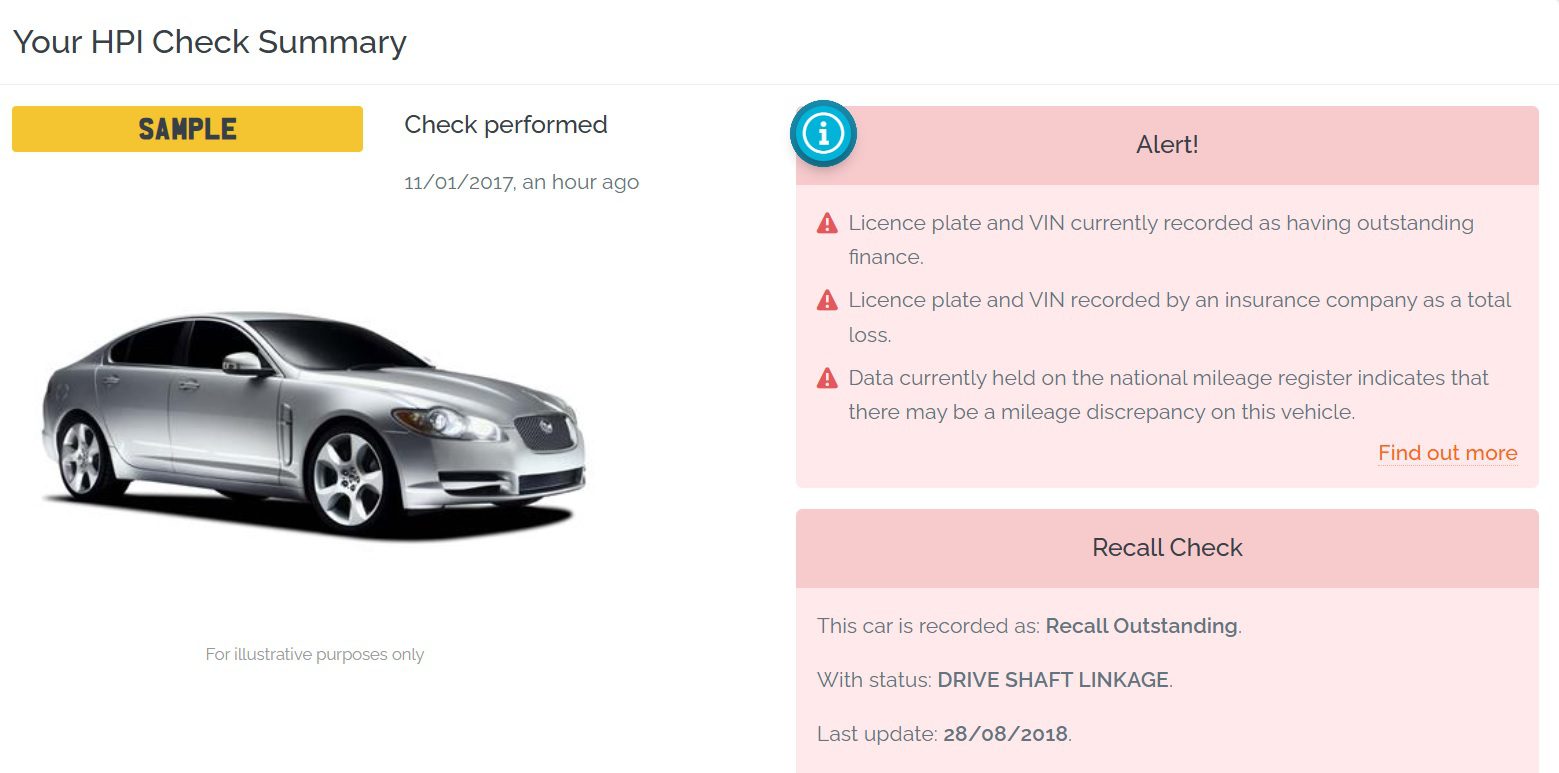Viewport: 1559px width, 773px height.
Task: Click the '28/08/2018' last update date
Action: tap(1005, 734)
